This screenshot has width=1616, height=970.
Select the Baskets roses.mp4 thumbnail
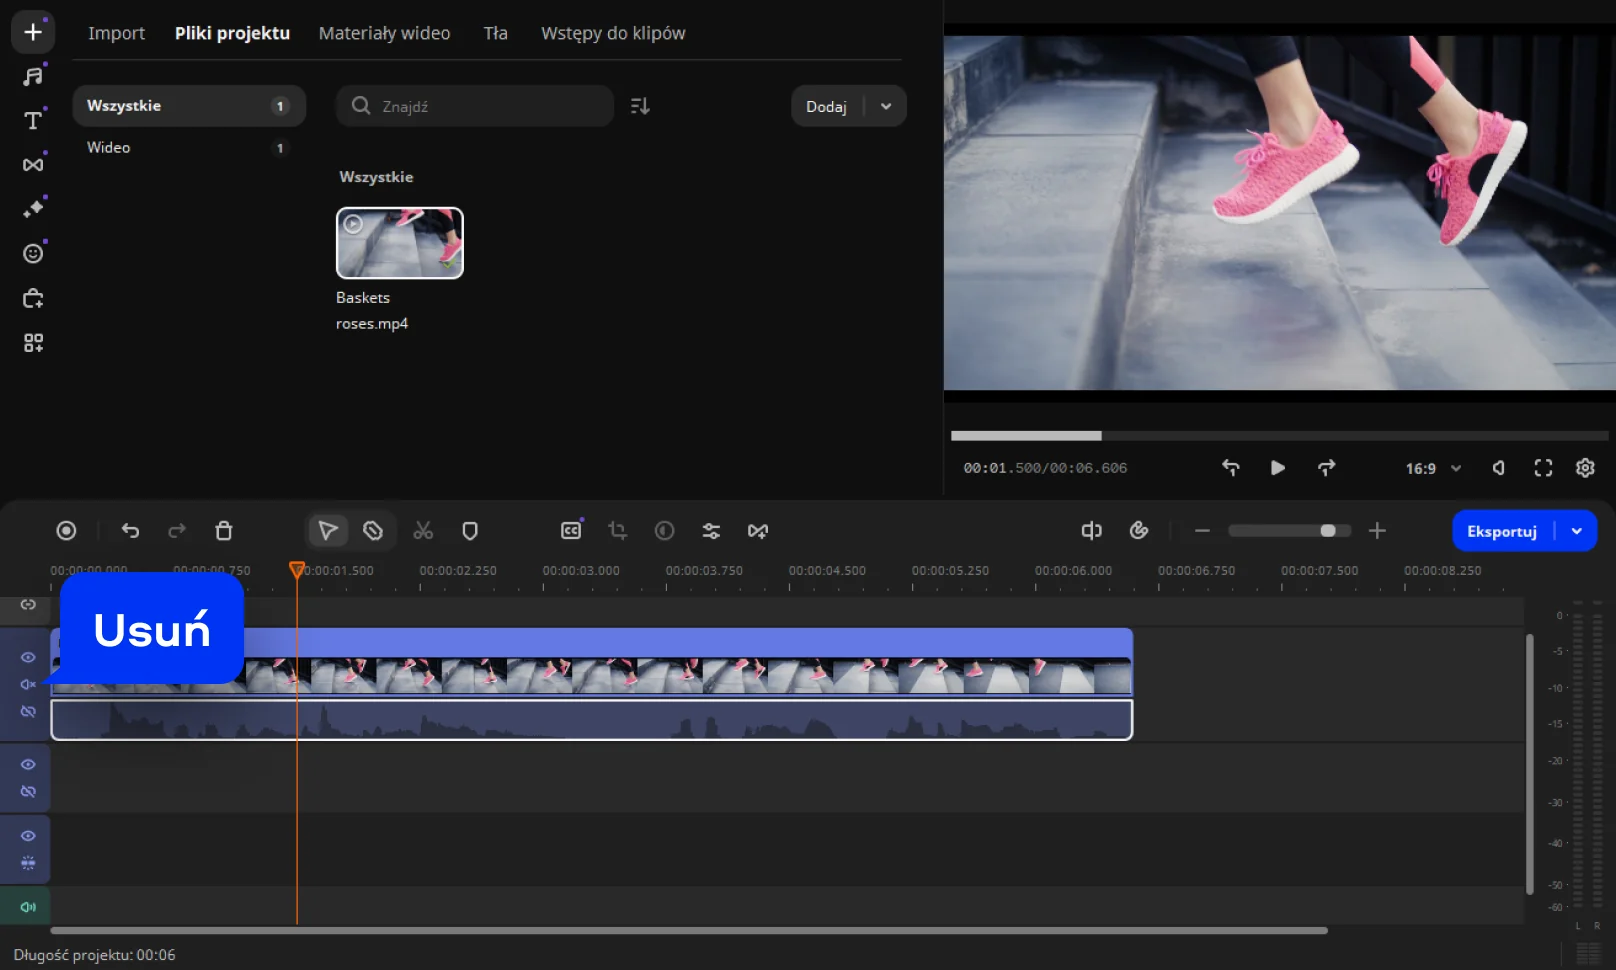pos(400,243)
